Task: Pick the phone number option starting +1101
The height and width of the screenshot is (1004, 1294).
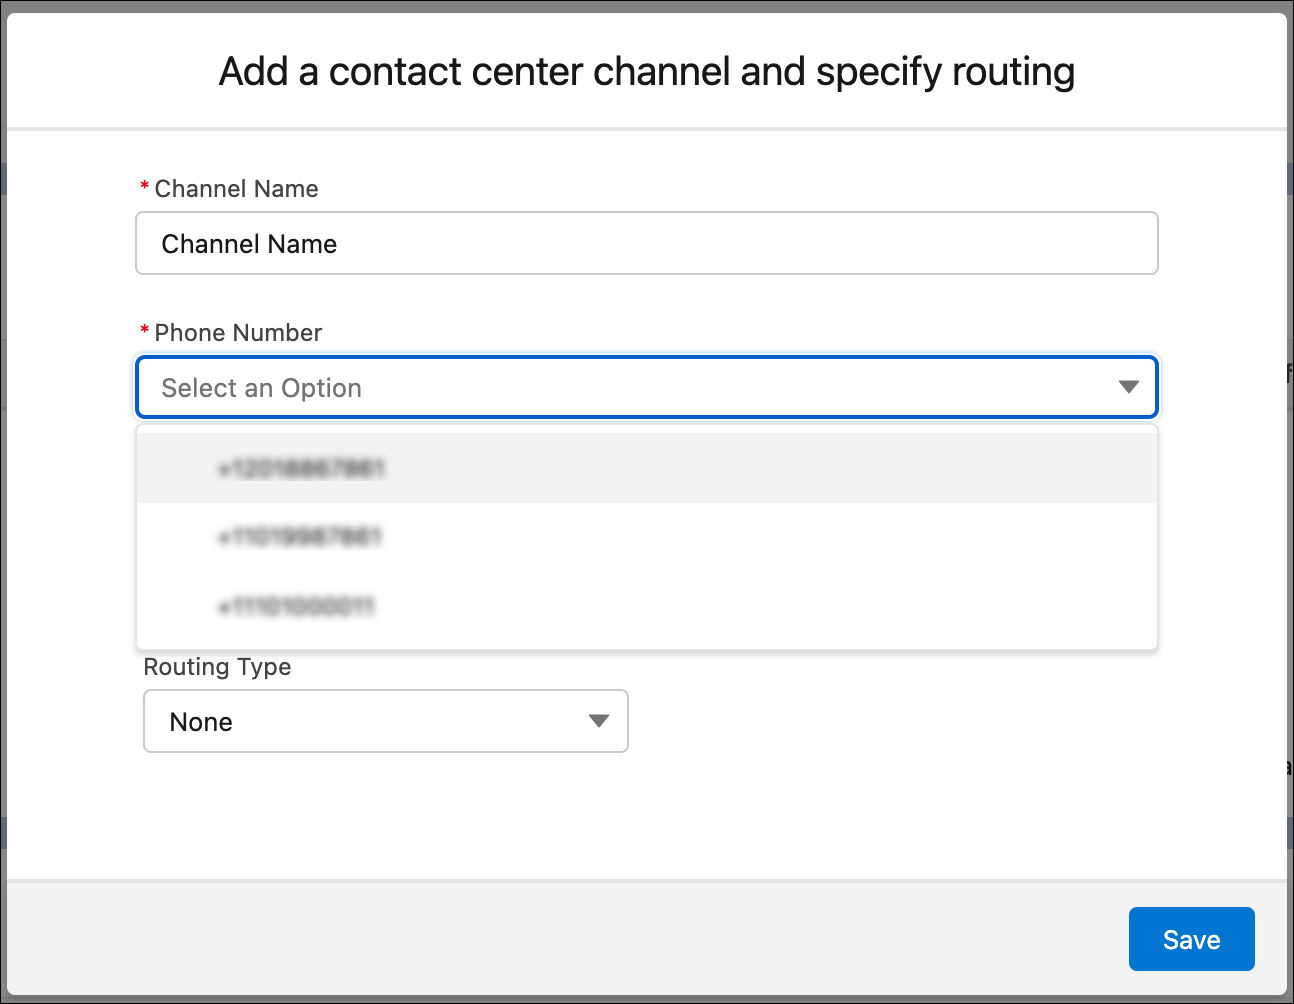Action: (646, 537)
